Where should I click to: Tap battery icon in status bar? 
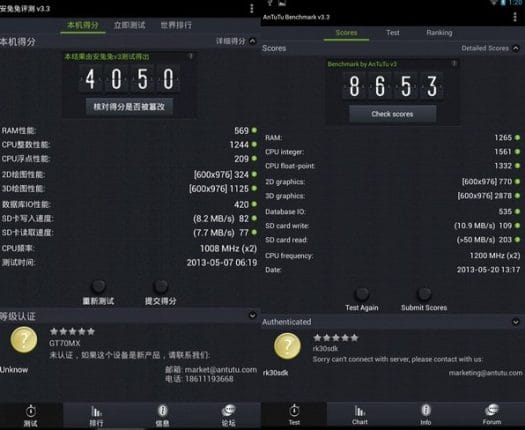503,3
